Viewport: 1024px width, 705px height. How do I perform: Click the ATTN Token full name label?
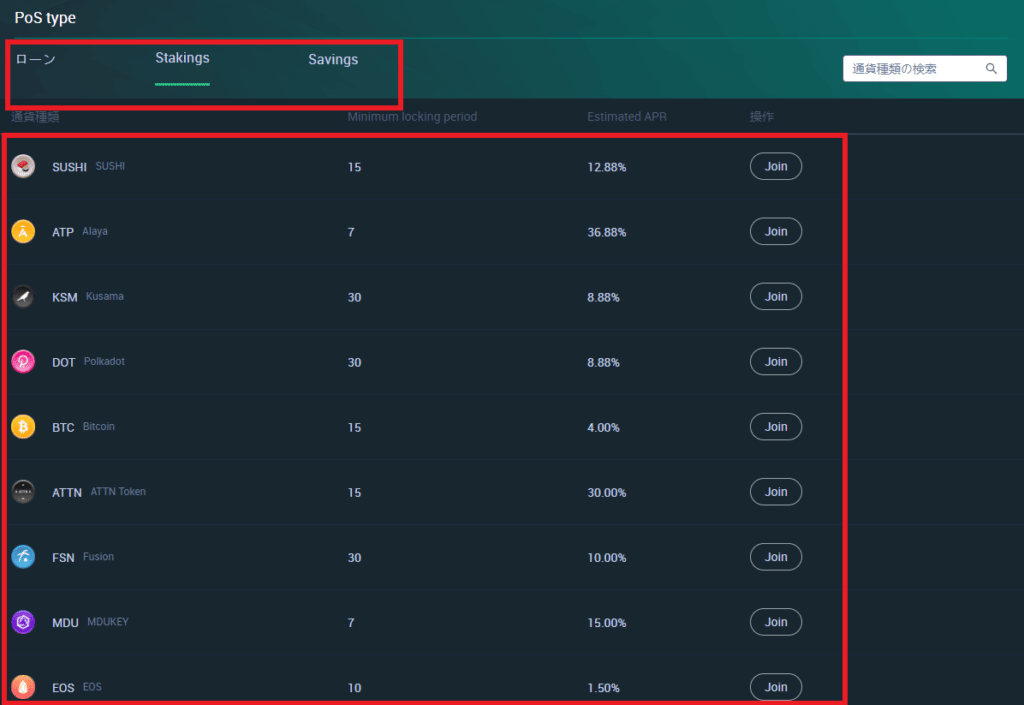point(118,492)
